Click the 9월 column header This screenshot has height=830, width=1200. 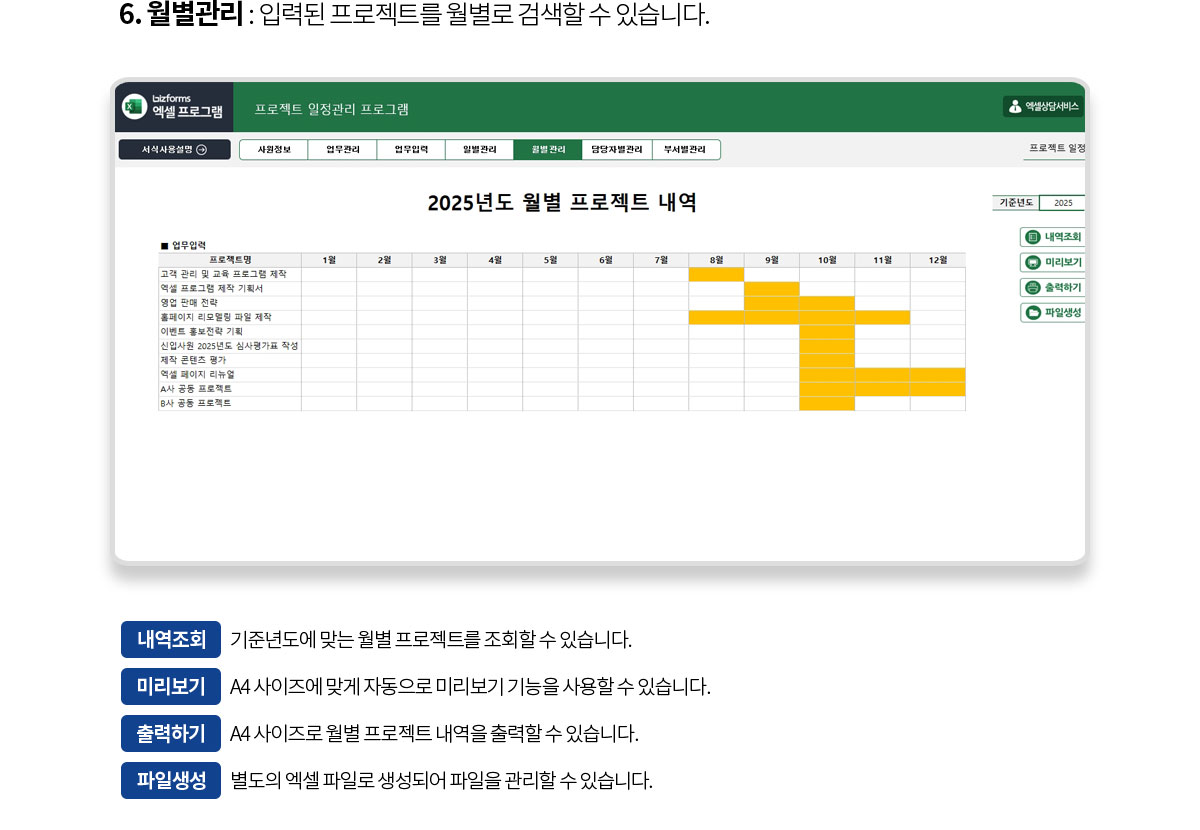coord(772,260)
